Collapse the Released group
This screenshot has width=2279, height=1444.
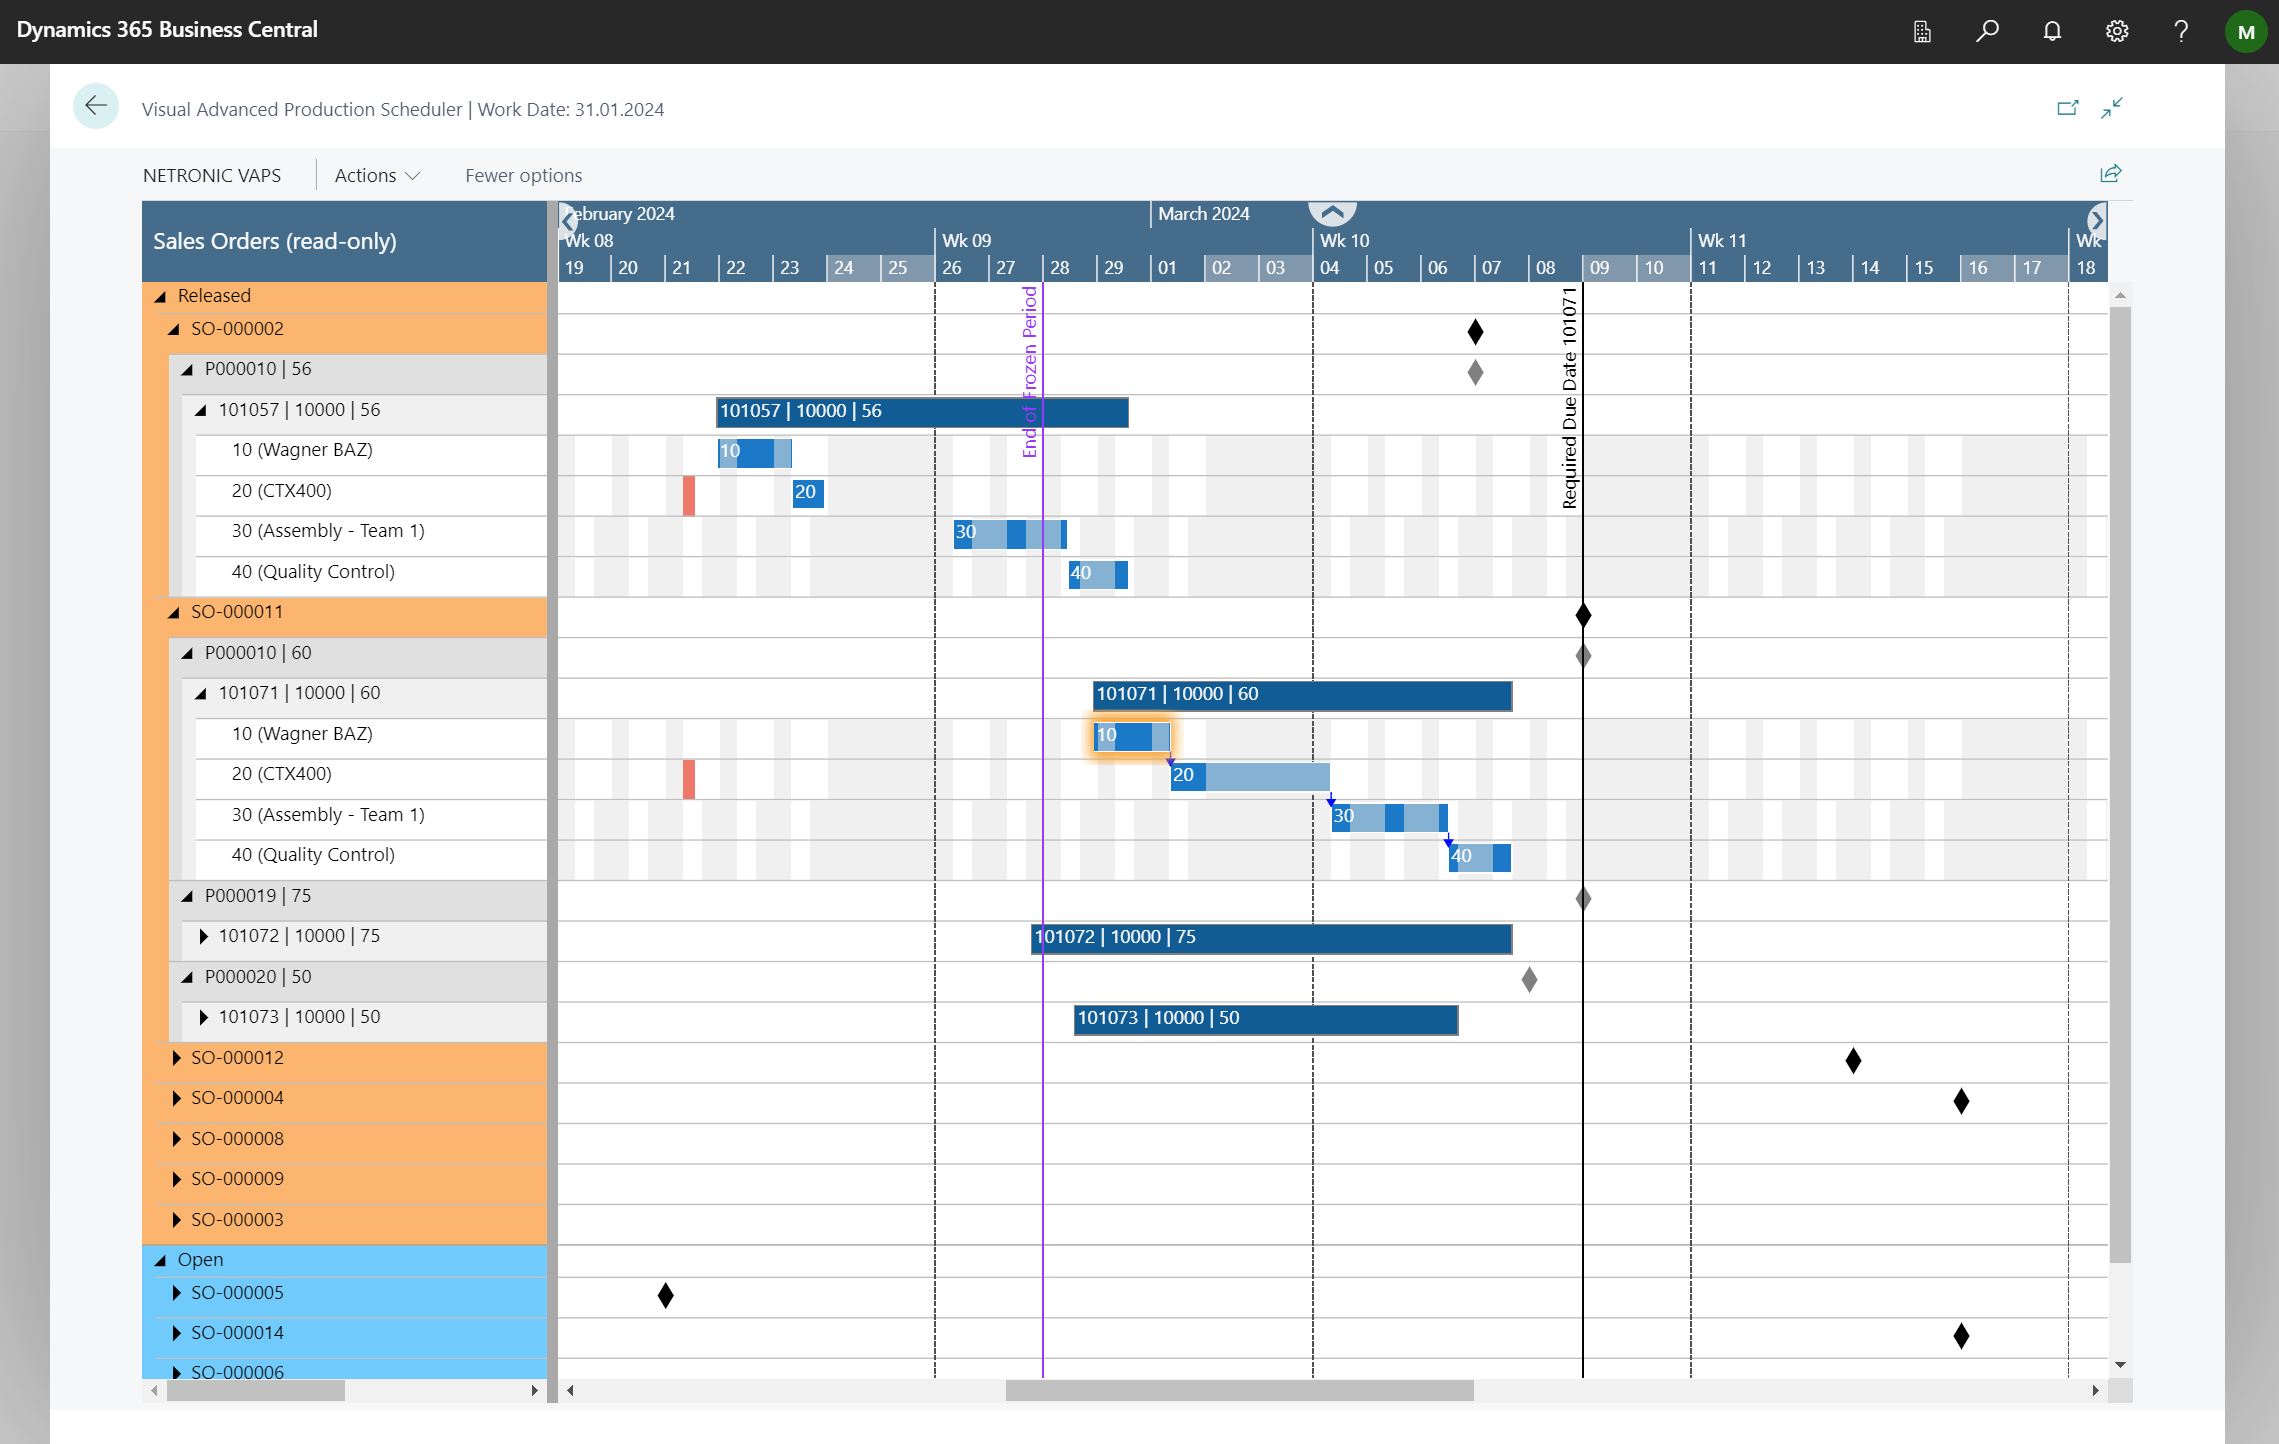tap(162, 295)
